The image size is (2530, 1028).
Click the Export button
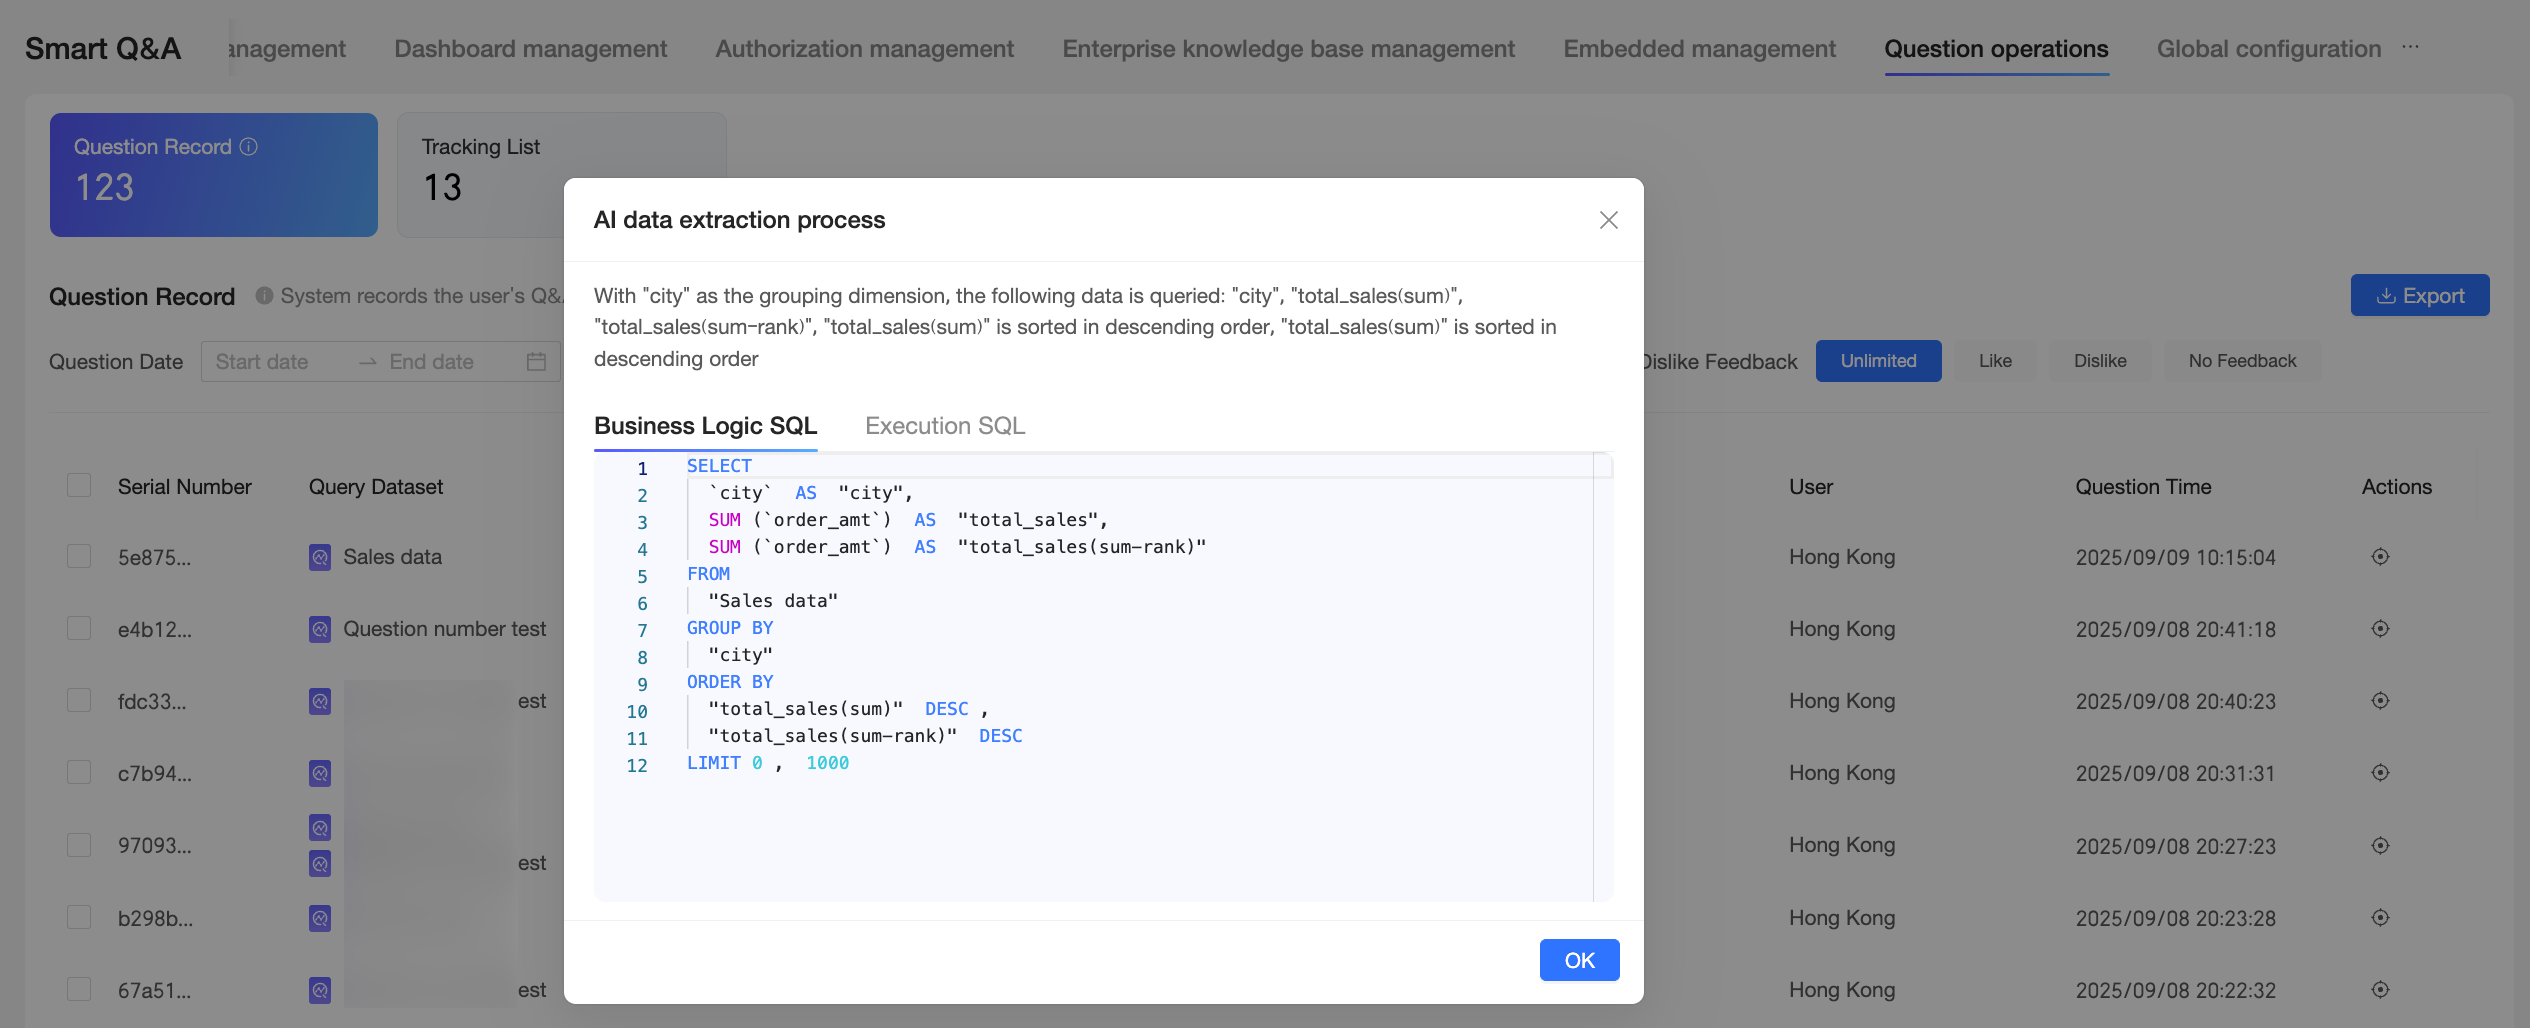[2419, 296]
